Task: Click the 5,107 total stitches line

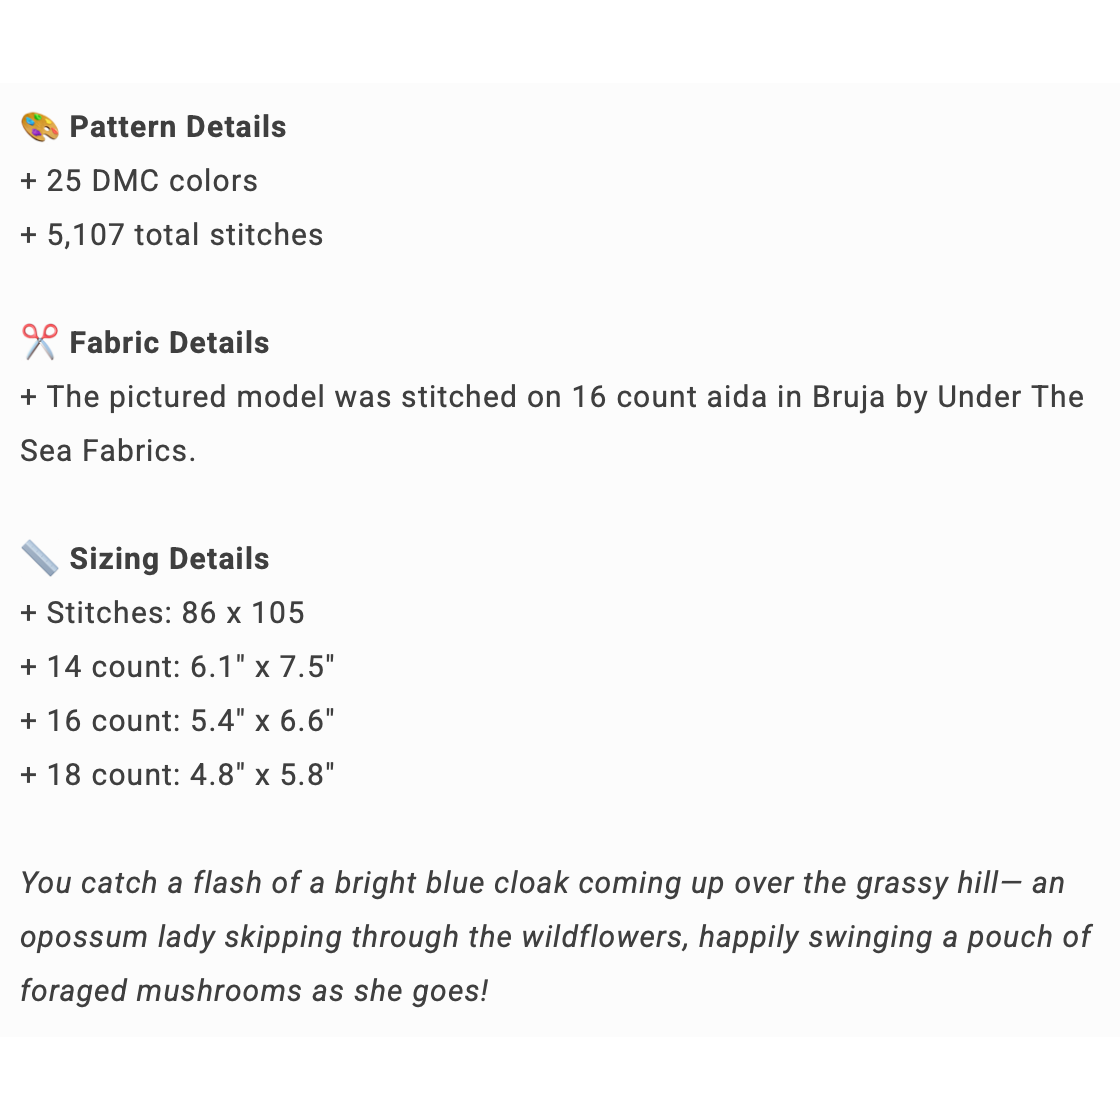Action: [172, 235]
